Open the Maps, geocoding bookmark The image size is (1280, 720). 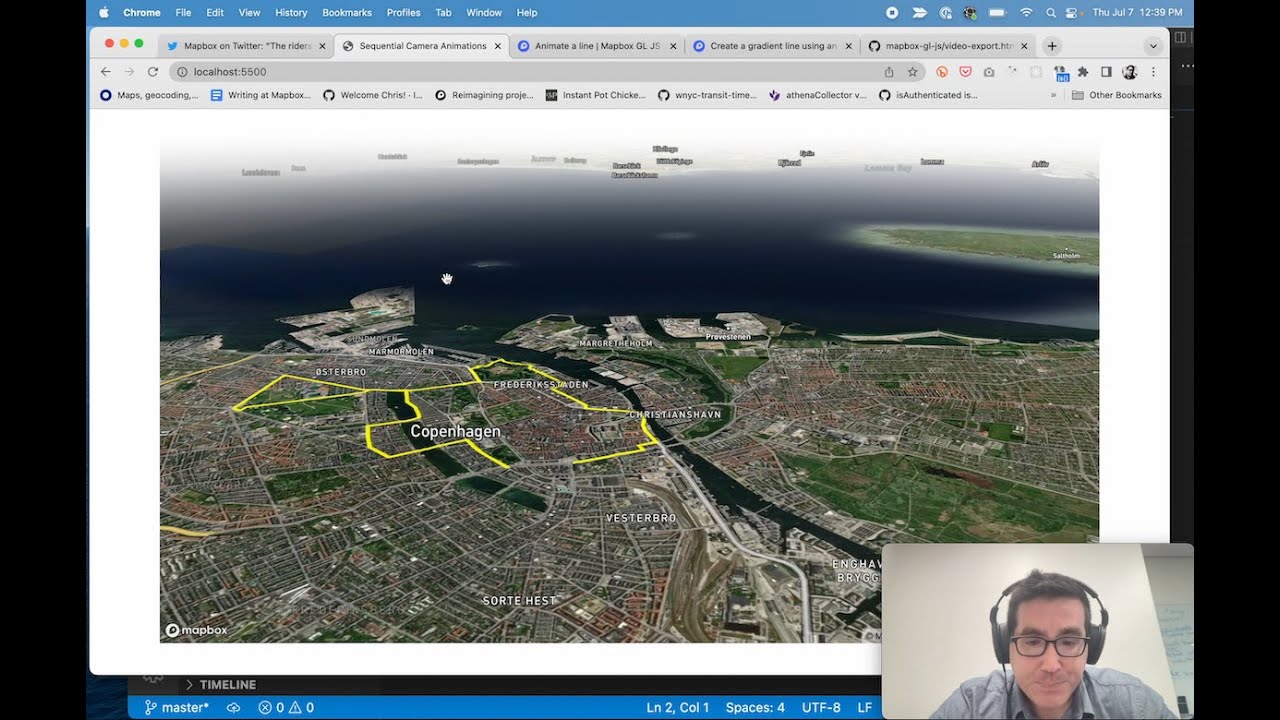point(149,95)
